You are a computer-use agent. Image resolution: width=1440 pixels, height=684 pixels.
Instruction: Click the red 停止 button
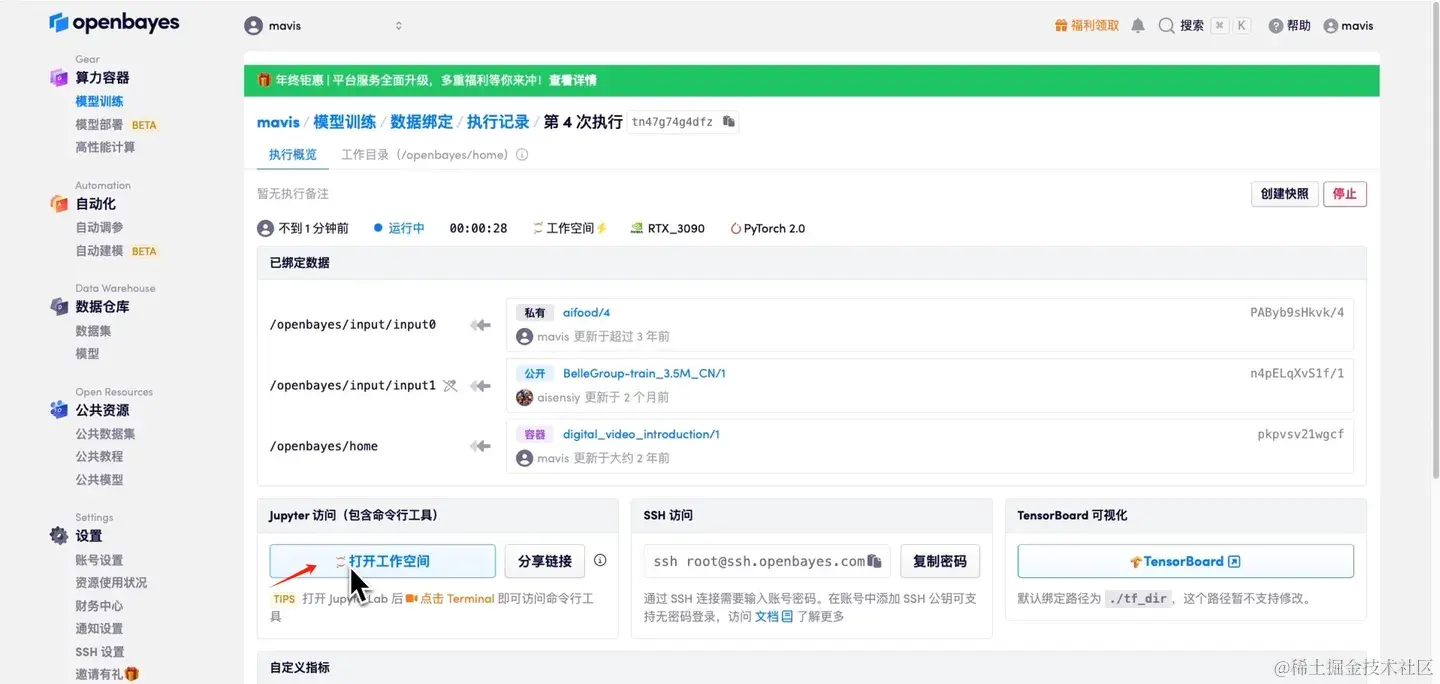[1345, 194]
